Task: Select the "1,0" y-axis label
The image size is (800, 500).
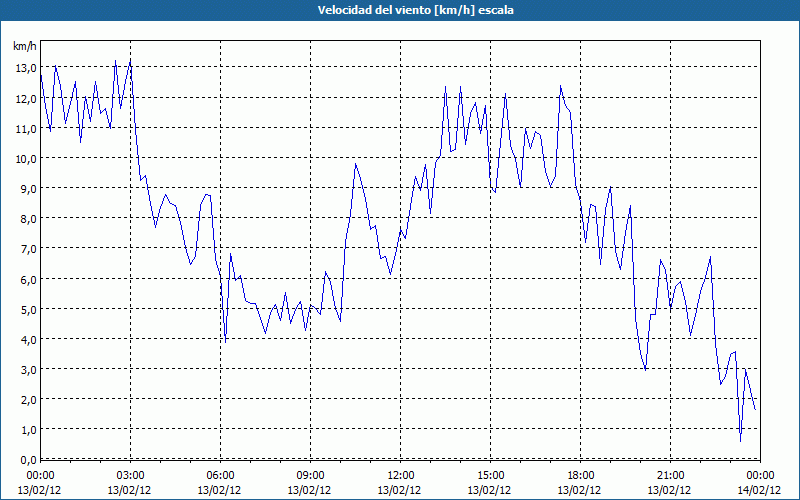Action: pos(28,430)
